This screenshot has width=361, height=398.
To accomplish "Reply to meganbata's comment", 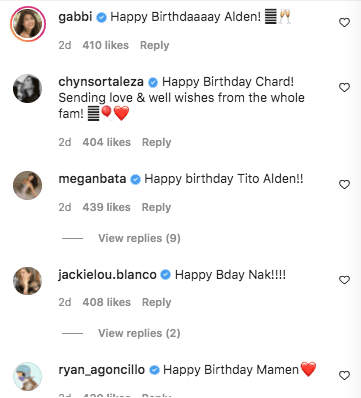I will tap(156, 207).
